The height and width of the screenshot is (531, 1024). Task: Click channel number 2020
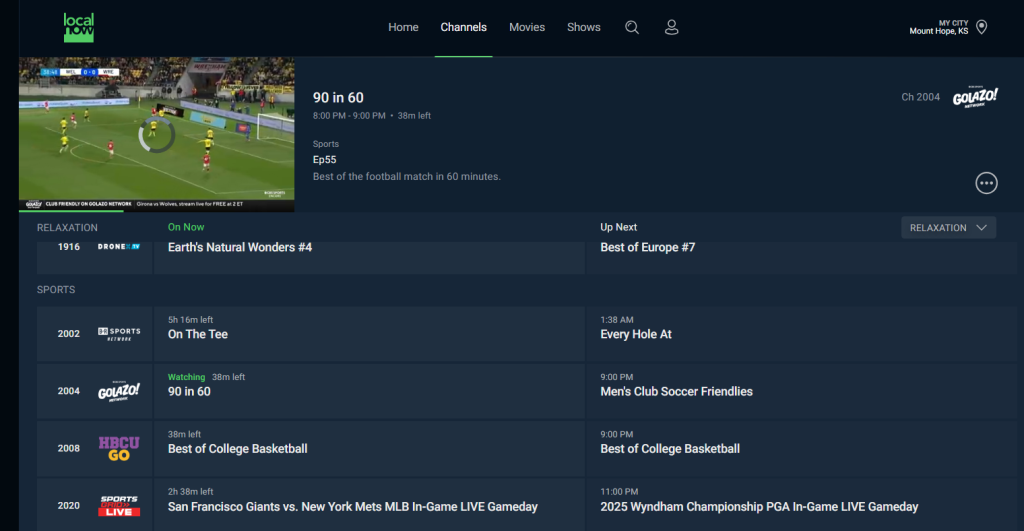pyautogui.click(x=69, y=506)
